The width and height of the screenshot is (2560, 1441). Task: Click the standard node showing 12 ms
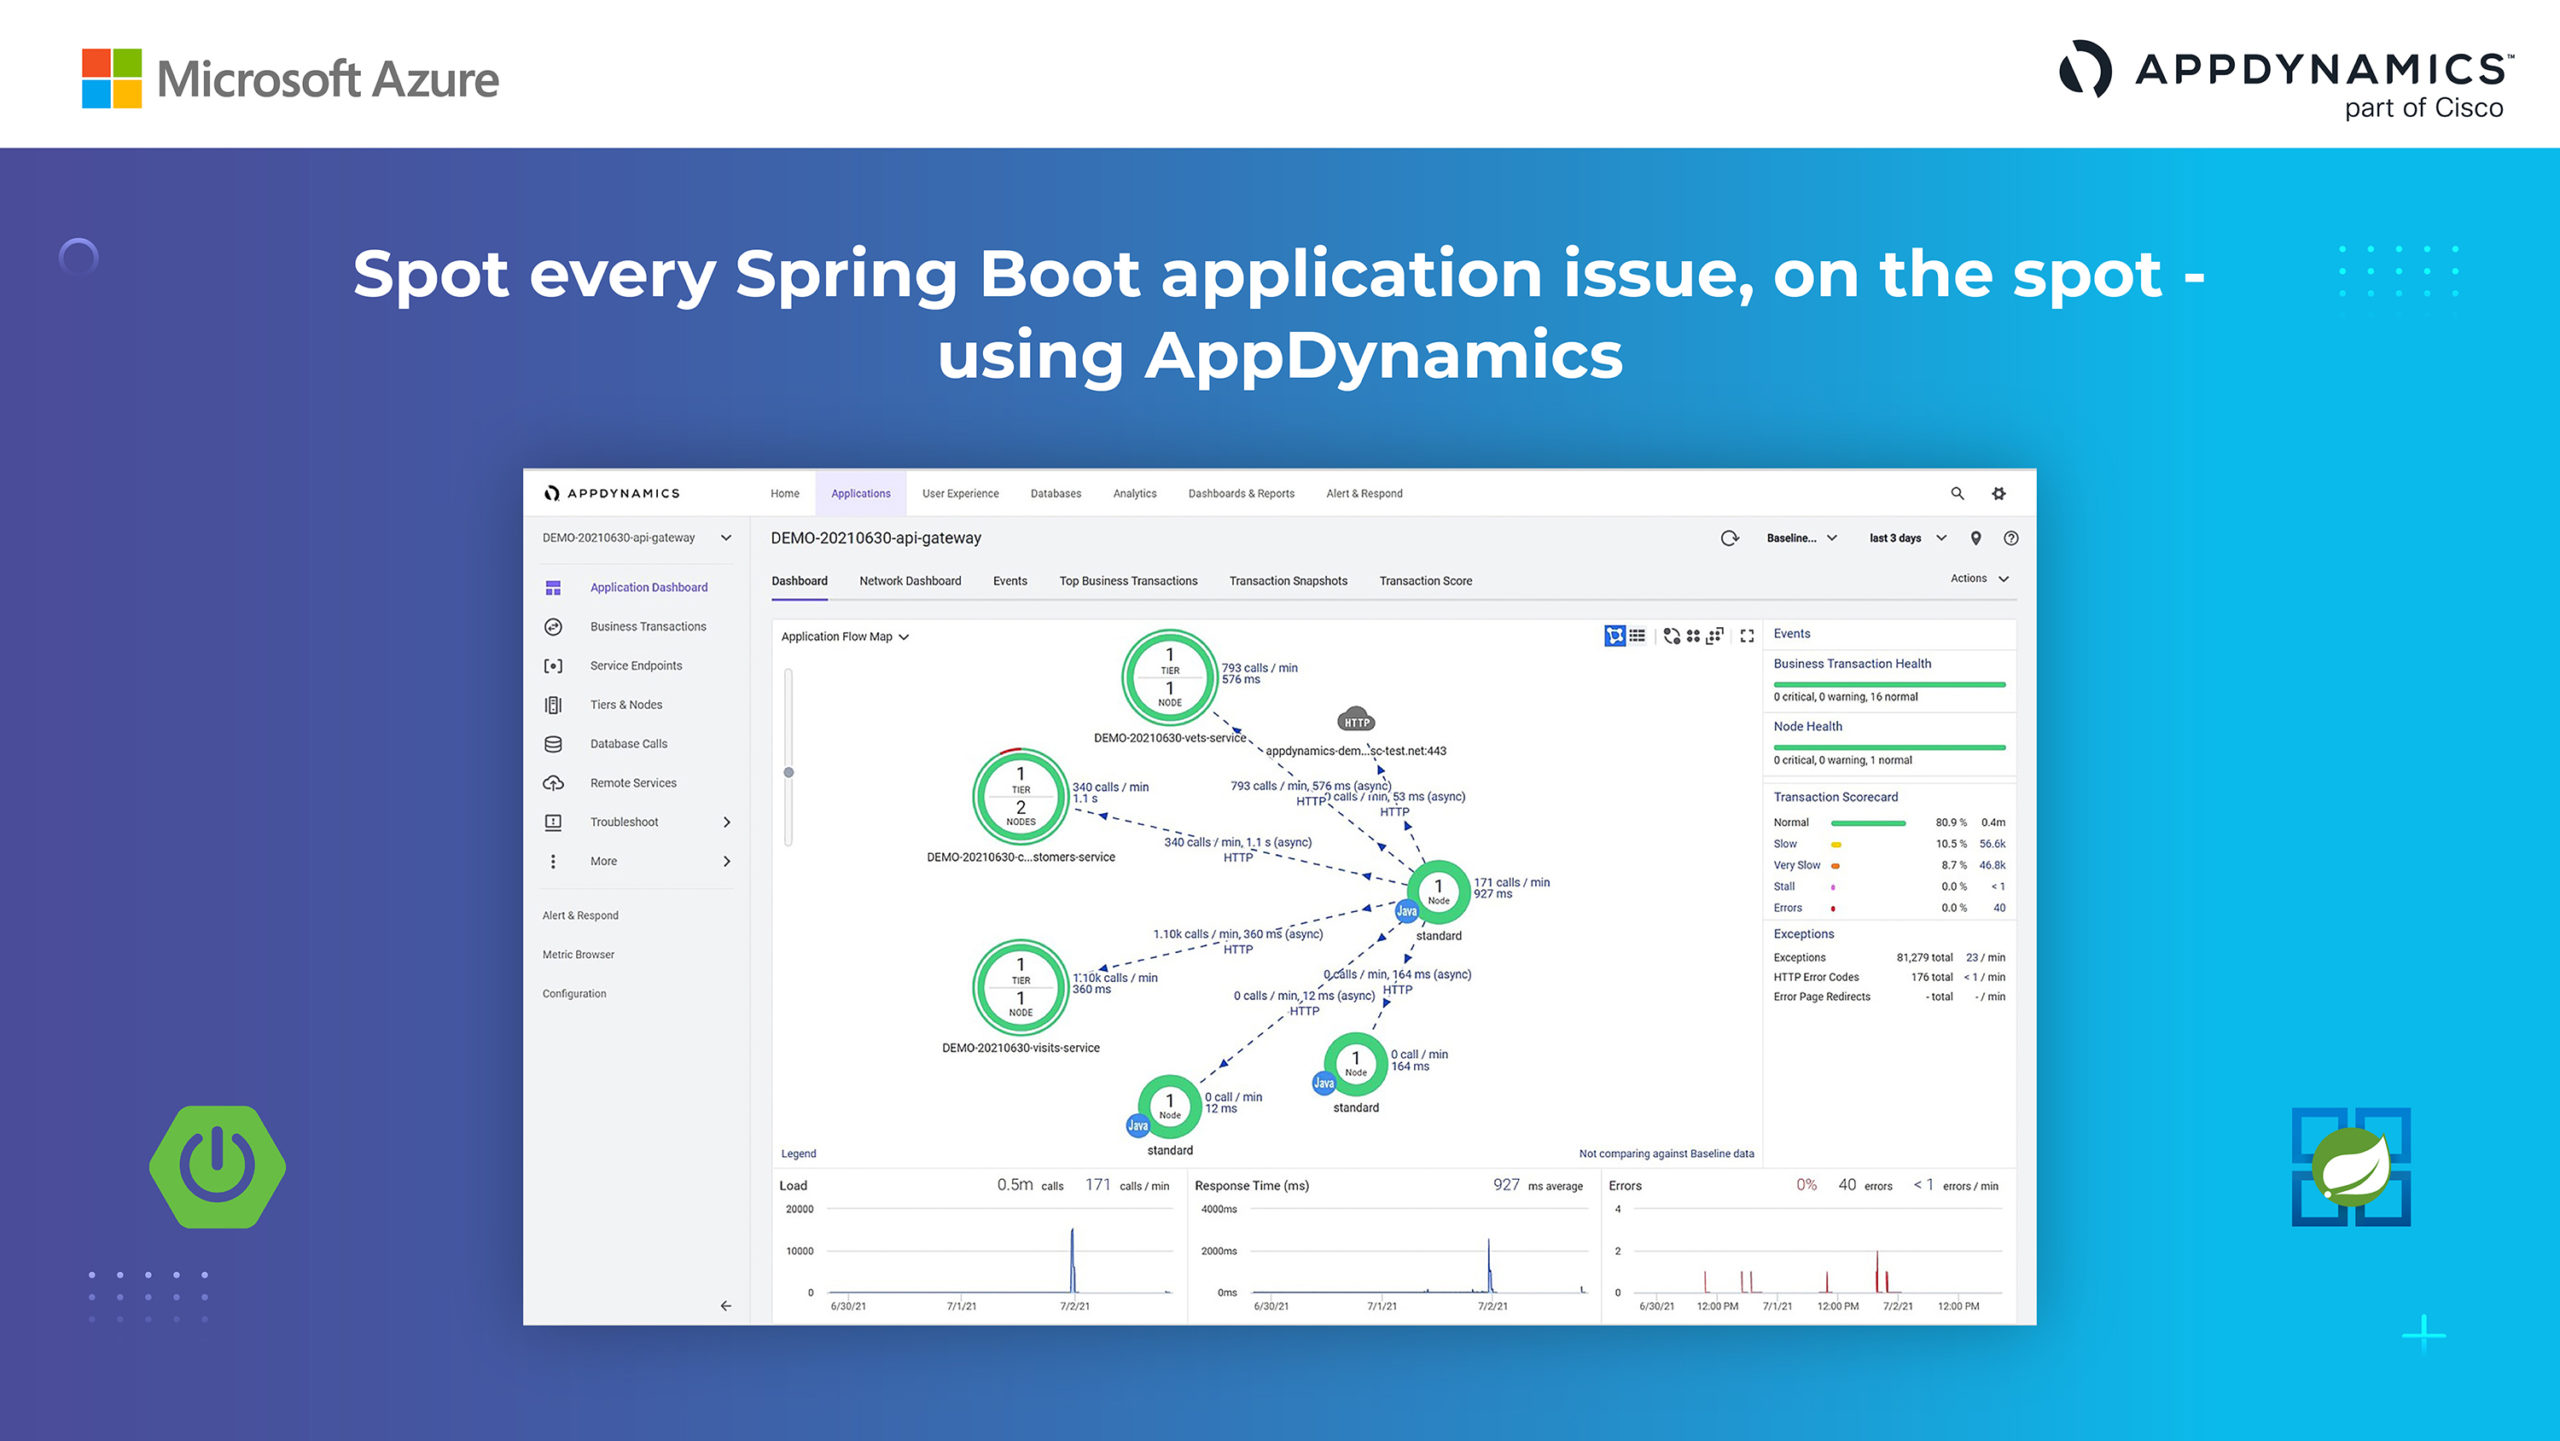pyautogui.click(x=1169, y=1106)
